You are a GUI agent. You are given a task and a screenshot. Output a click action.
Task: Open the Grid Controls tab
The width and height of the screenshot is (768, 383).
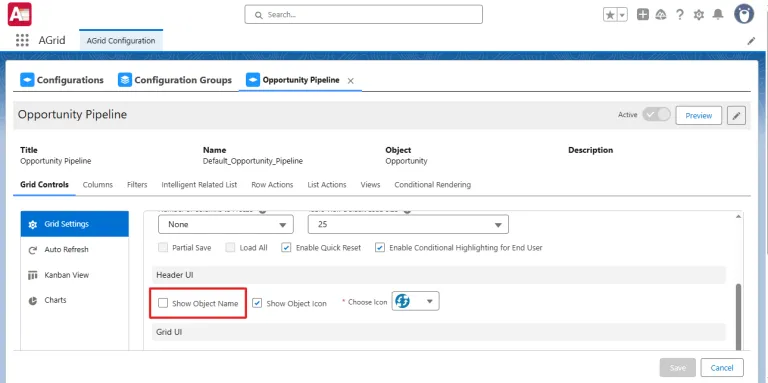(x=45, y=185)
